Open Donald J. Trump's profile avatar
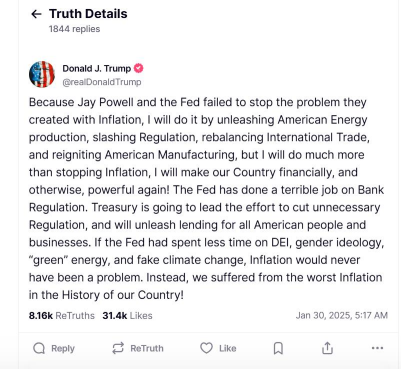The height and width of the screenshot is (369, 401). (x=42, y=74)
